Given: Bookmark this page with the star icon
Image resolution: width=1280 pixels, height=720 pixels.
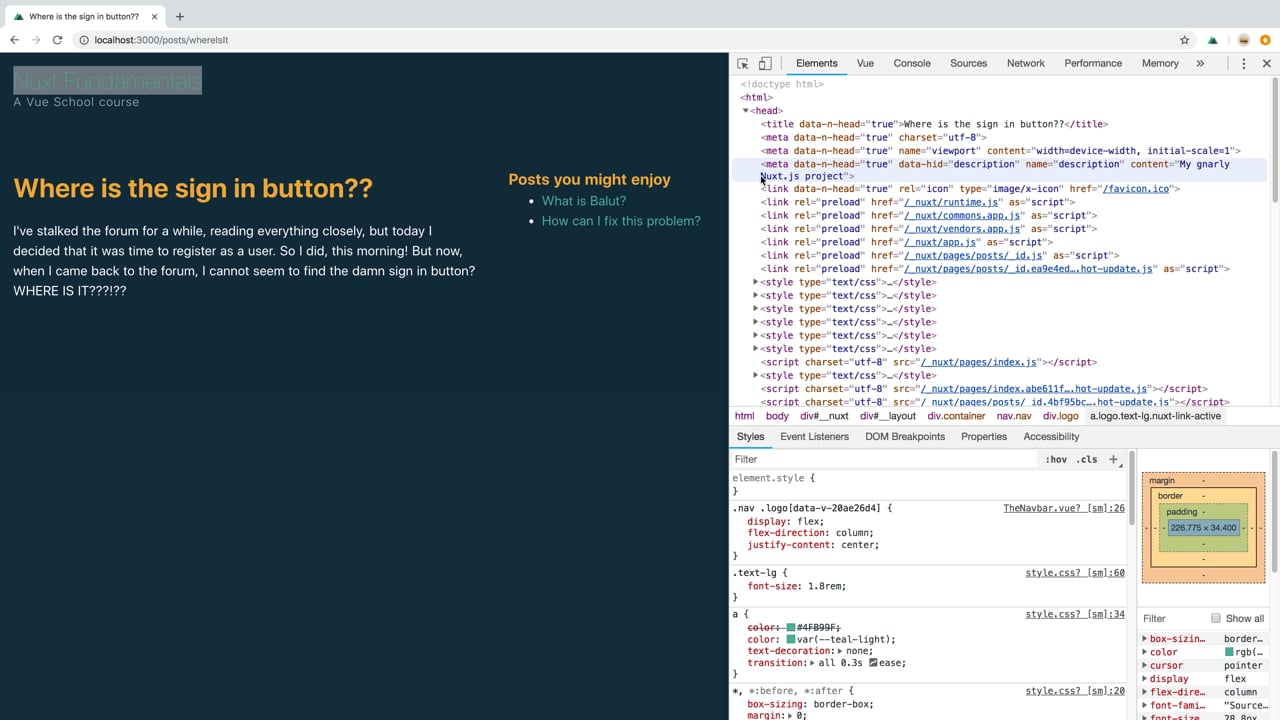Looking at the screenshot, I should [1185, 40].
